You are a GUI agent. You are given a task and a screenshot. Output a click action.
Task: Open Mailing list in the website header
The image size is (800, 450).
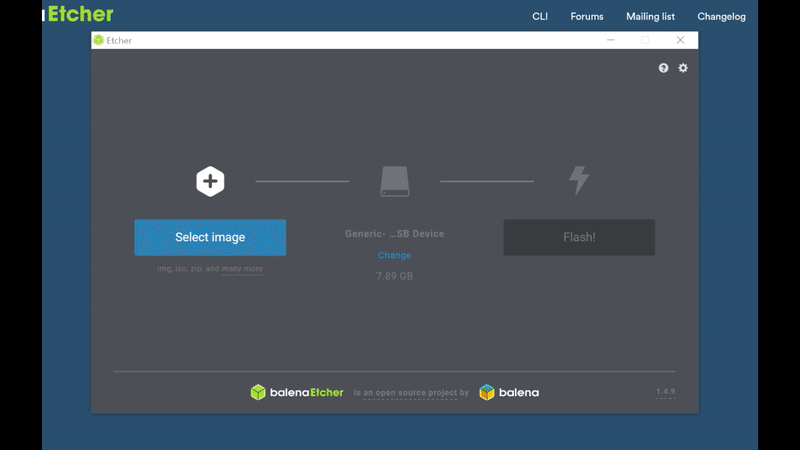650,16
